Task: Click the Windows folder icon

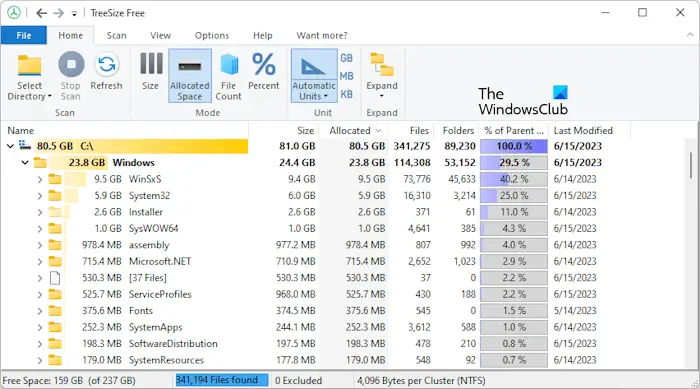Action: [40, 163]
